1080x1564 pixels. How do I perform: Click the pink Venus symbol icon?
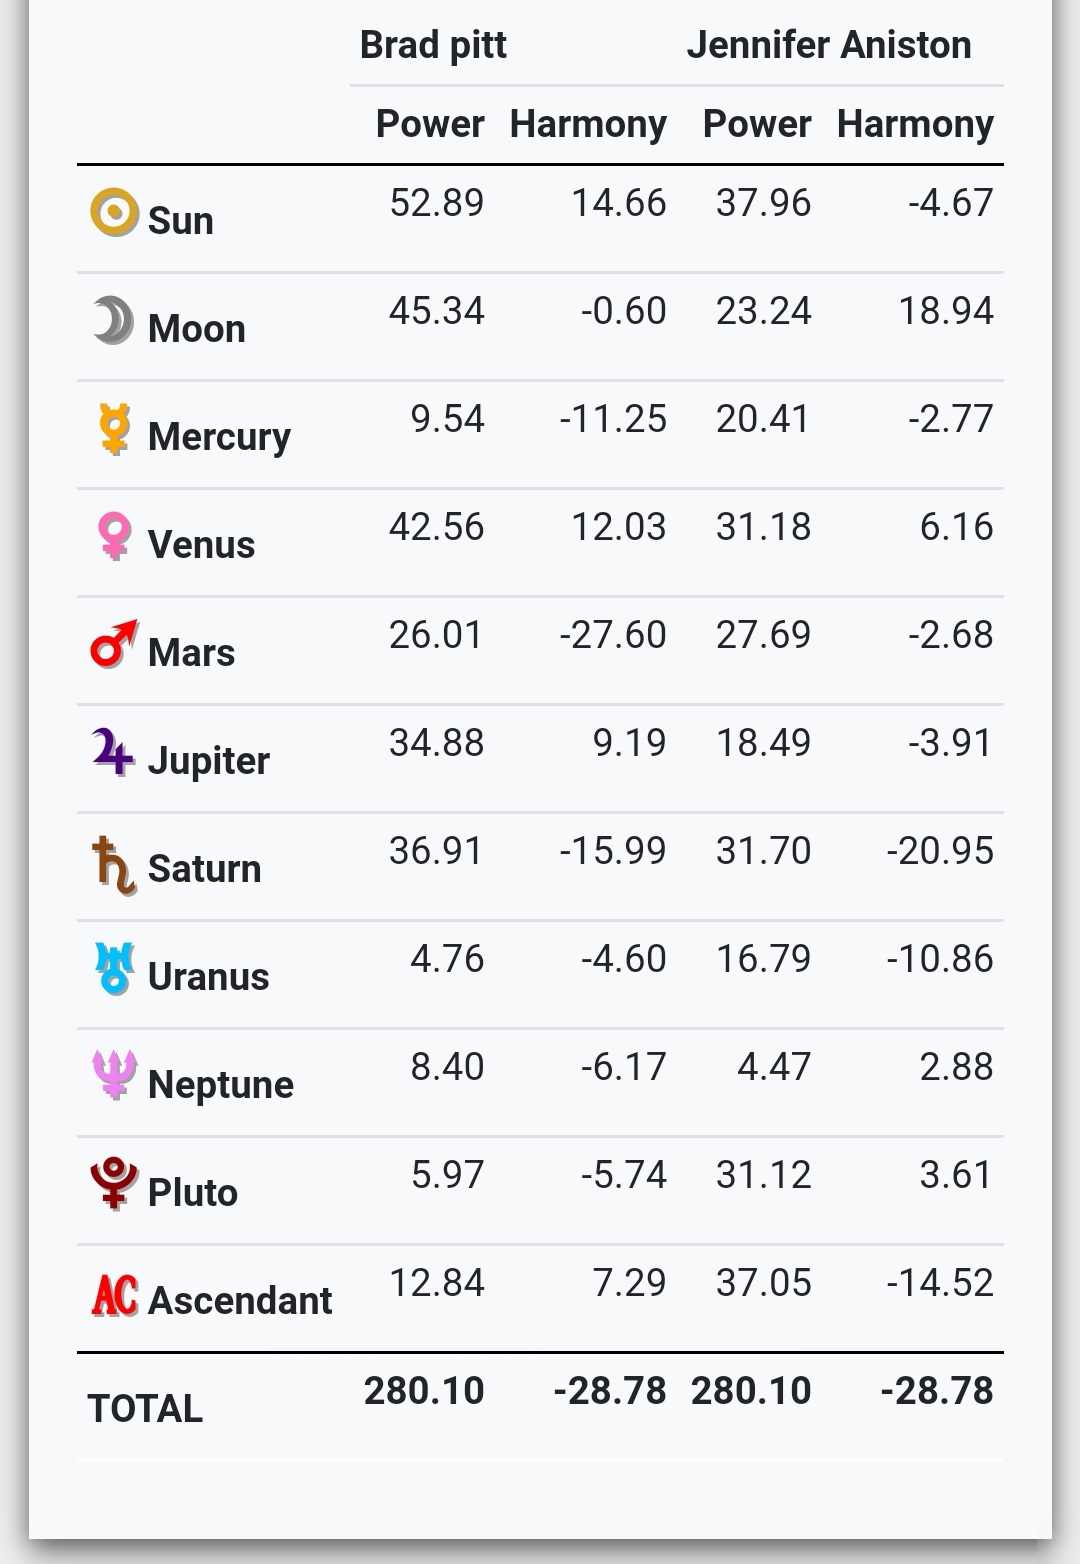pyautogui.click(x=115, y=536)
